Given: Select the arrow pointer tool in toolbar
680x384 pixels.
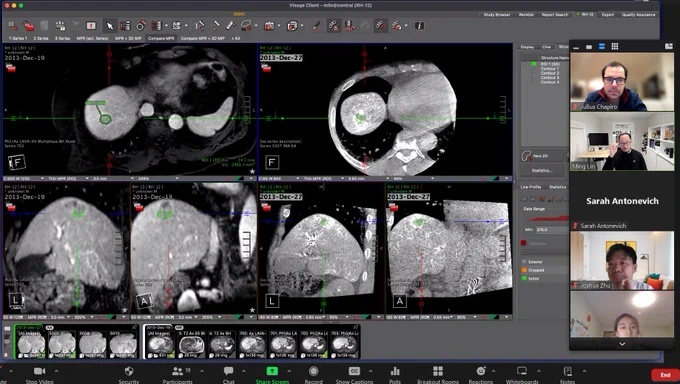Looking at the screenshot, I should coord(110,26).
